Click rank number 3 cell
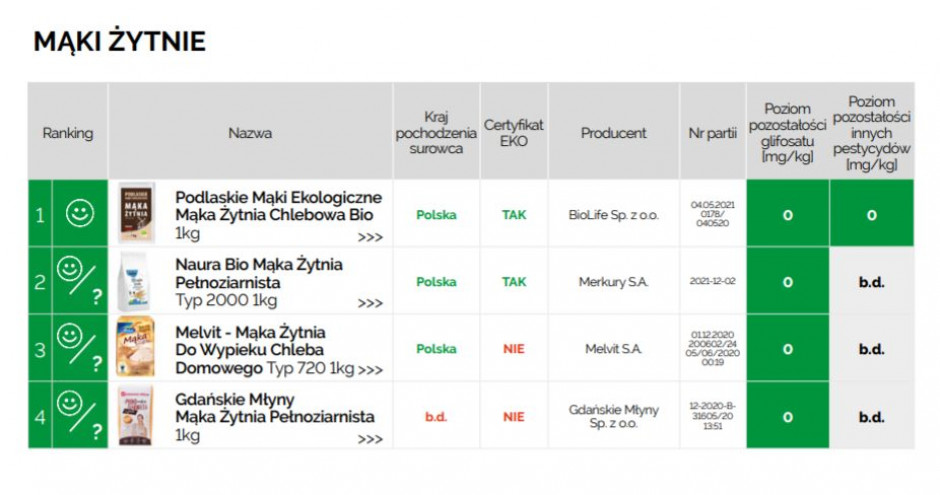This screenshot has width=940, height=495. click(40, 349)
